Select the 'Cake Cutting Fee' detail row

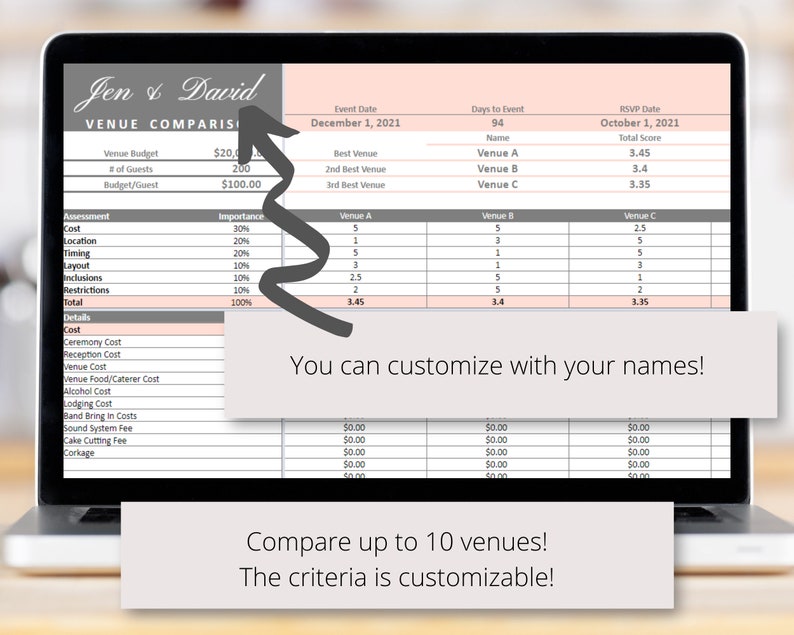(95, 441)
